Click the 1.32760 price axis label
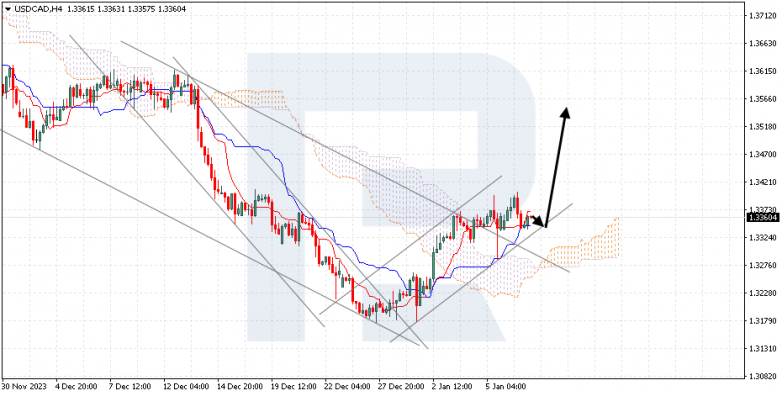The image size is (782, 396). [762, 265]
